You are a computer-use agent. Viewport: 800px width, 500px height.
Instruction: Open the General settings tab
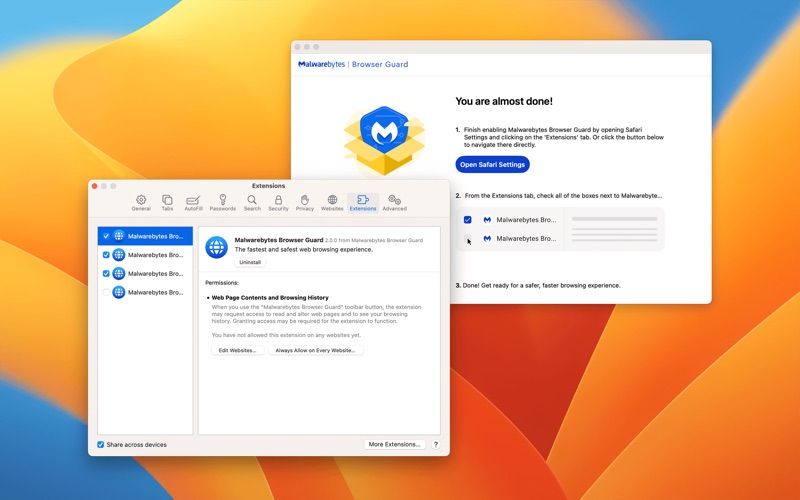pyautogui.click(x=141, y=203)
